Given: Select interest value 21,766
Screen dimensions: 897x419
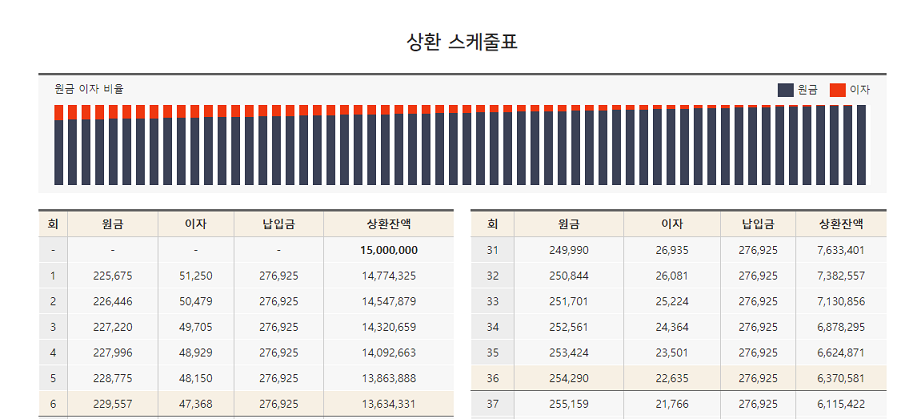Looking at the screenshot, I should (672, 404).
